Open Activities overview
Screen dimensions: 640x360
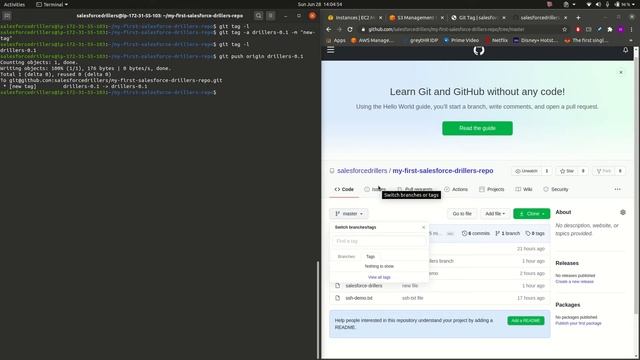click(14, 4)
